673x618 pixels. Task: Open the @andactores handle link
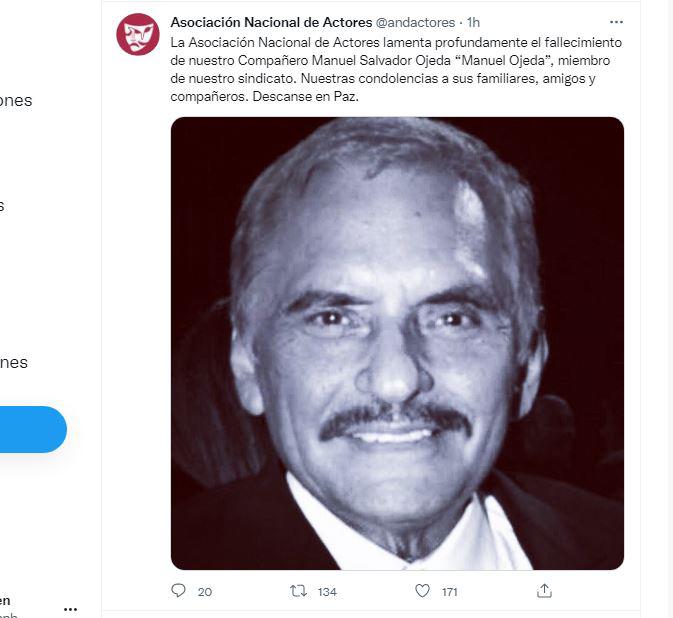[x=417, y=21]
